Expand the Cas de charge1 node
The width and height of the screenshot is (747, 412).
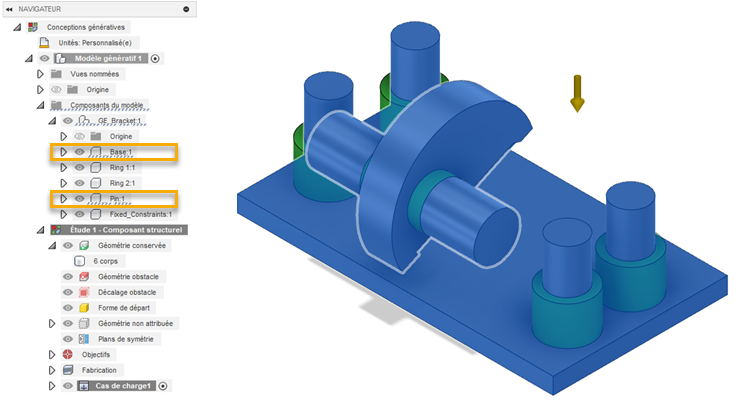(52, 386)
